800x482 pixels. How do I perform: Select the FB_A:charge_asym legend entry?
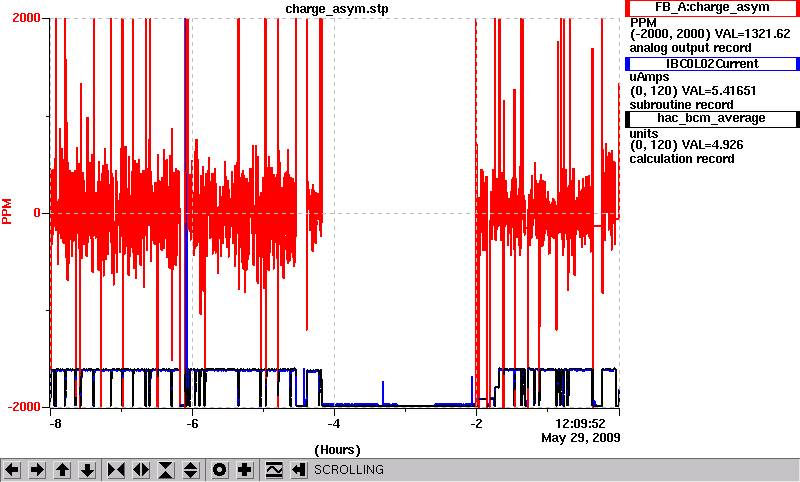click(x=712, y=8)
